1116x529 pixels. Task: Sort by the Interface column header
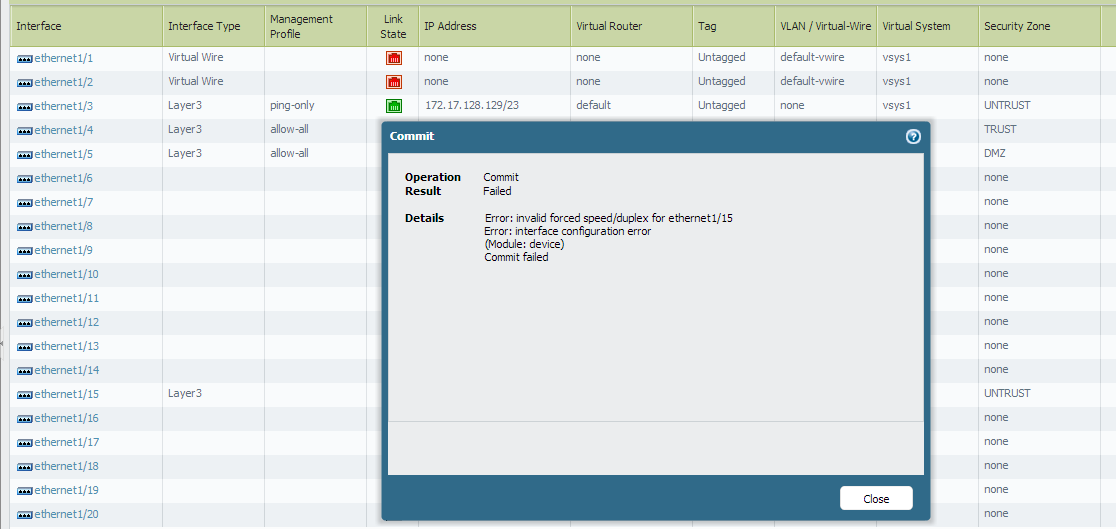click(86, 26)
